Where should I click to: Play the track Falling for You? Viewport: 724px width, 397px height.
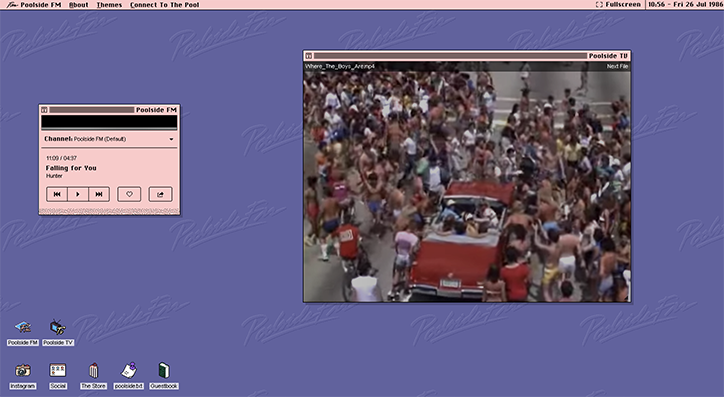pyautogui.click(x=78, y=194)
